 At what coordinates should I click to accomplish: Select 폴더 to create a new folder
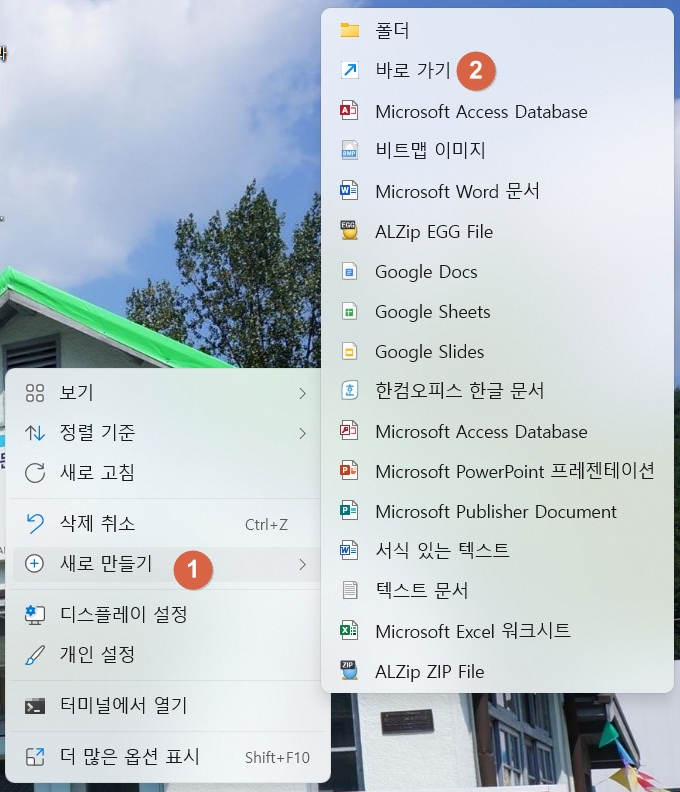pos(497,30)
